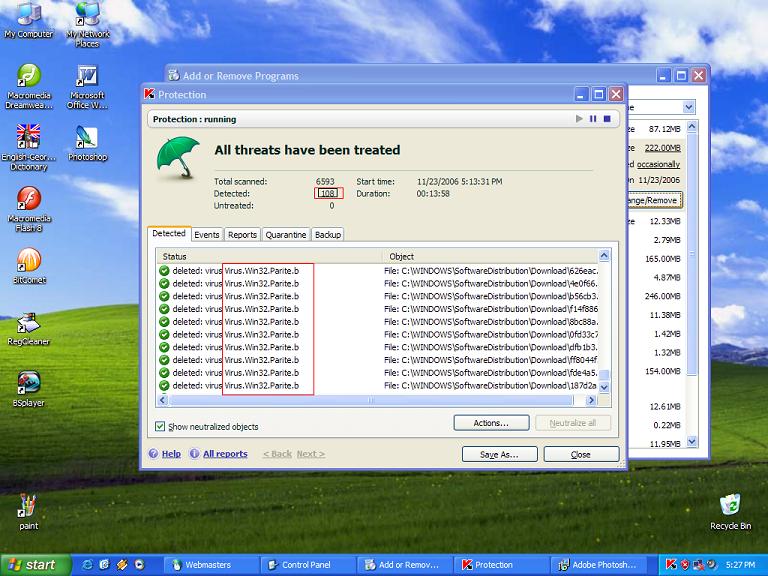Launch Macromedia Flash 8 desktop shortcut
768x576 pixels.
pyautogui.click(x=28, y=209)
